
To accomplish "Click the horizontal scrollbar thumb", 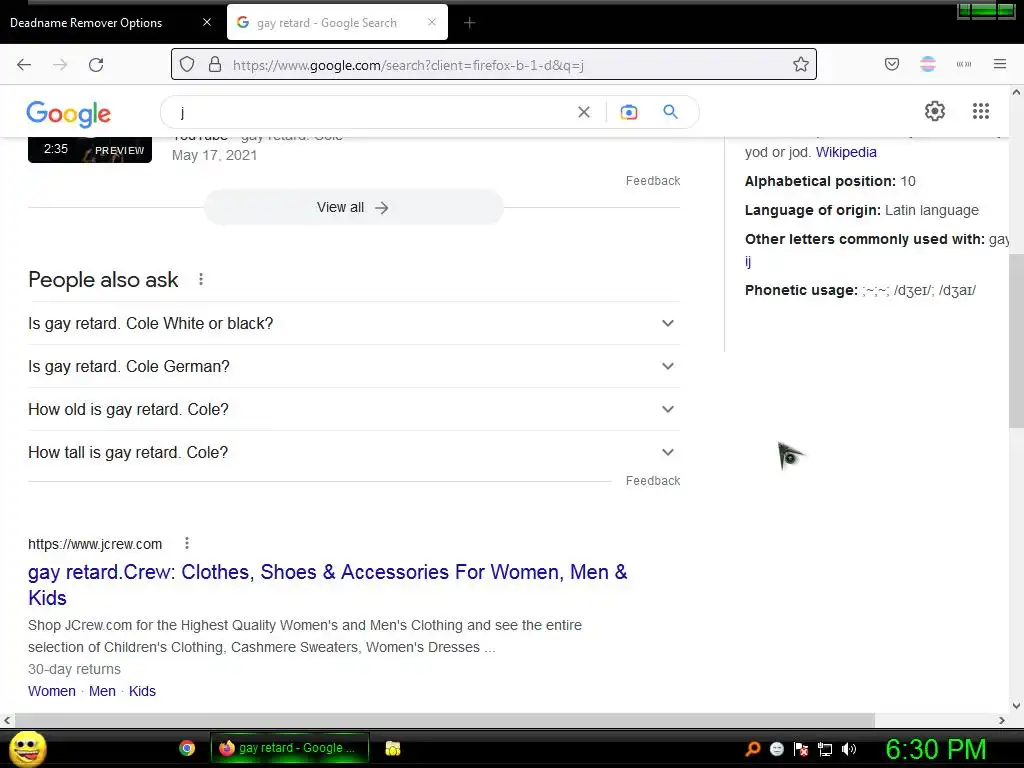I will pyautogui.click(x=444, y=720).
